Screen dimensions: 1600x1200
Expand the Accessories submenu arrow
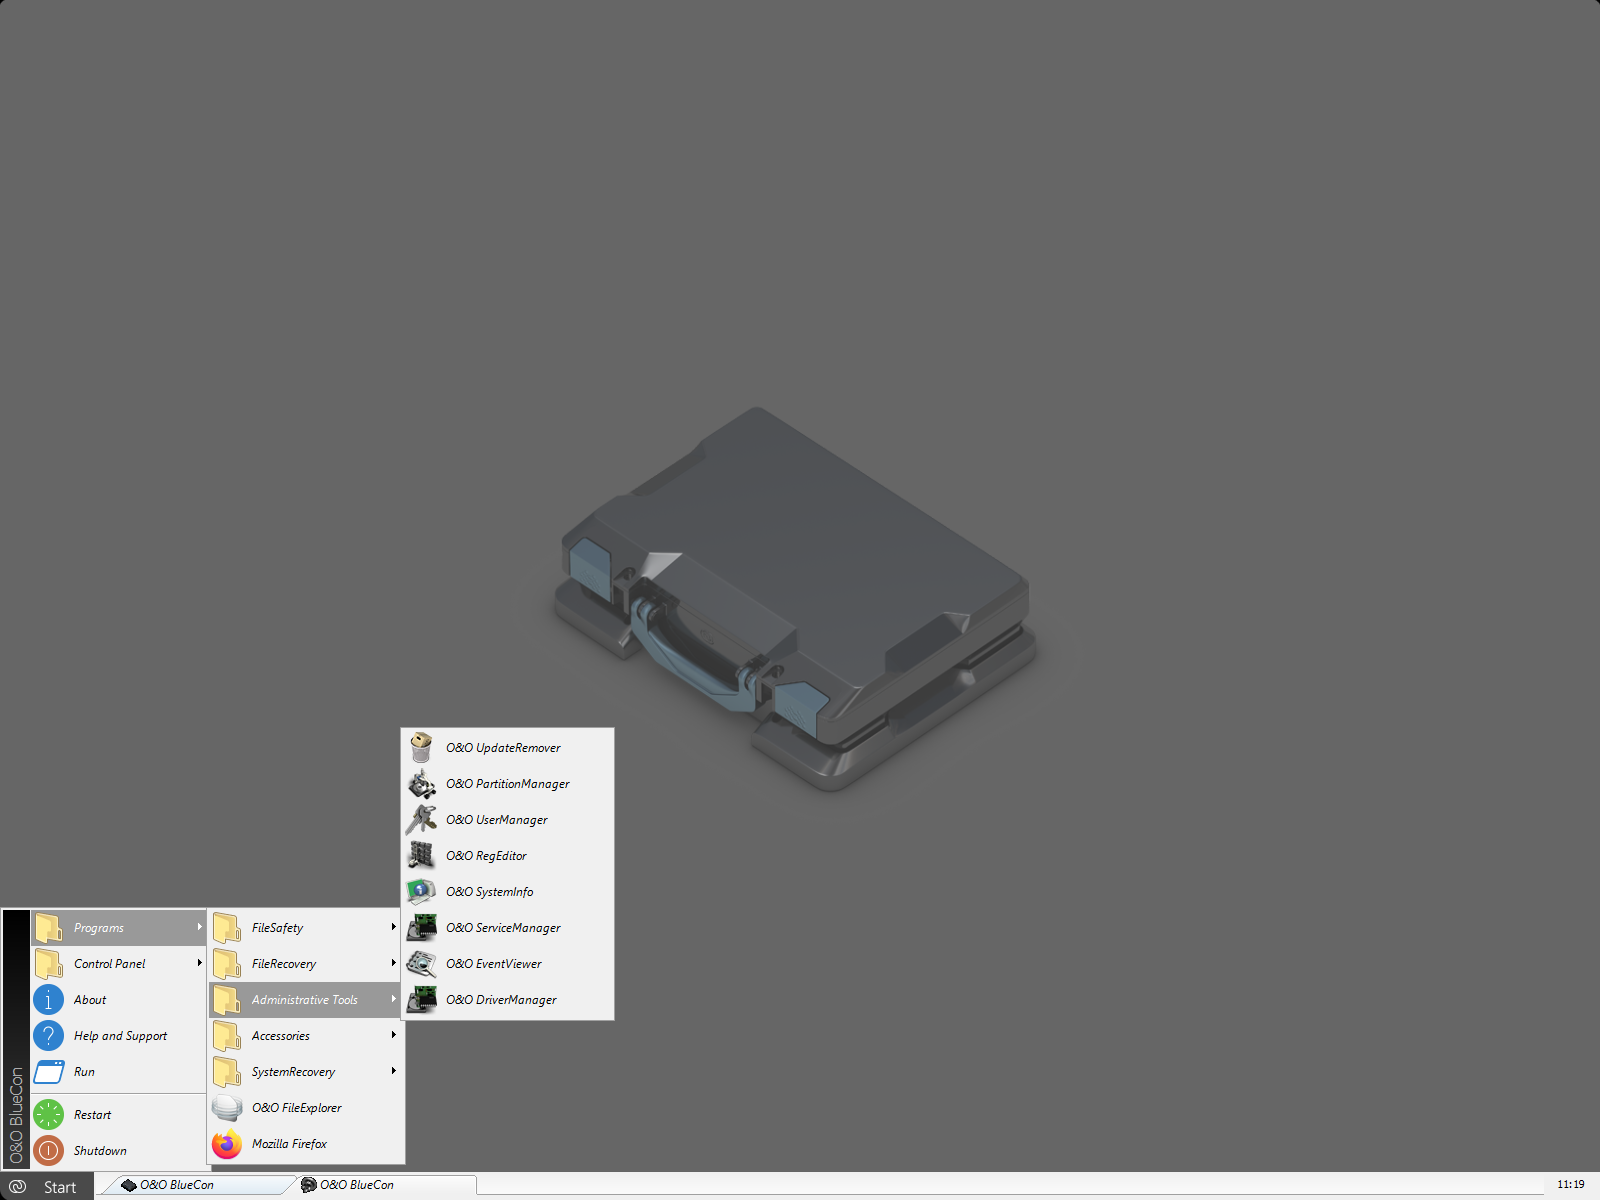pyautogui.click(x=394, y=1035)
